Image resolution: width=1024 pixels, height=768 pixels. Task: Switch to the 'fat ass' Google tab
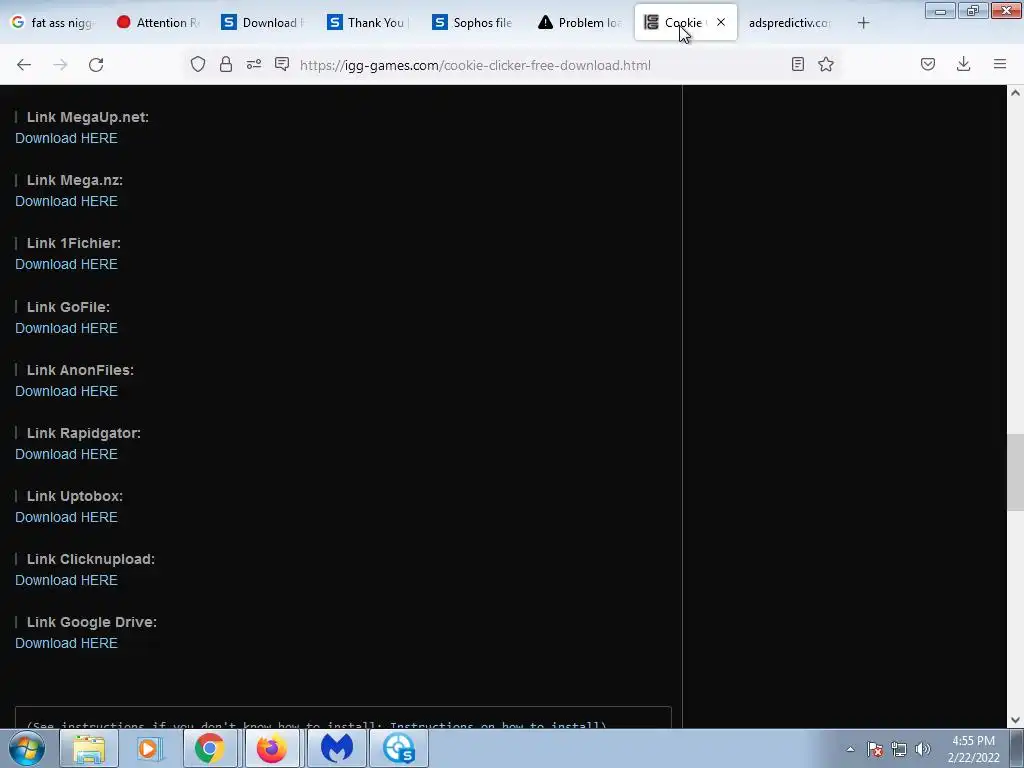click(x=54, y=22)
